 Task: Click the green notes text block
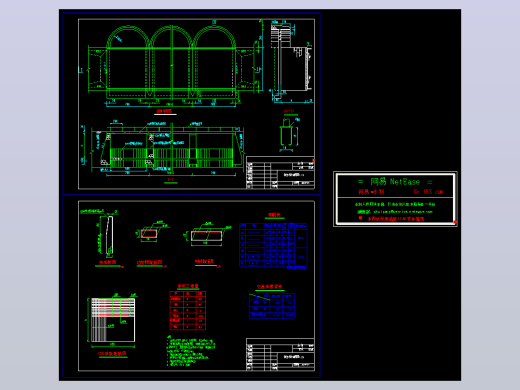[191, 351]
